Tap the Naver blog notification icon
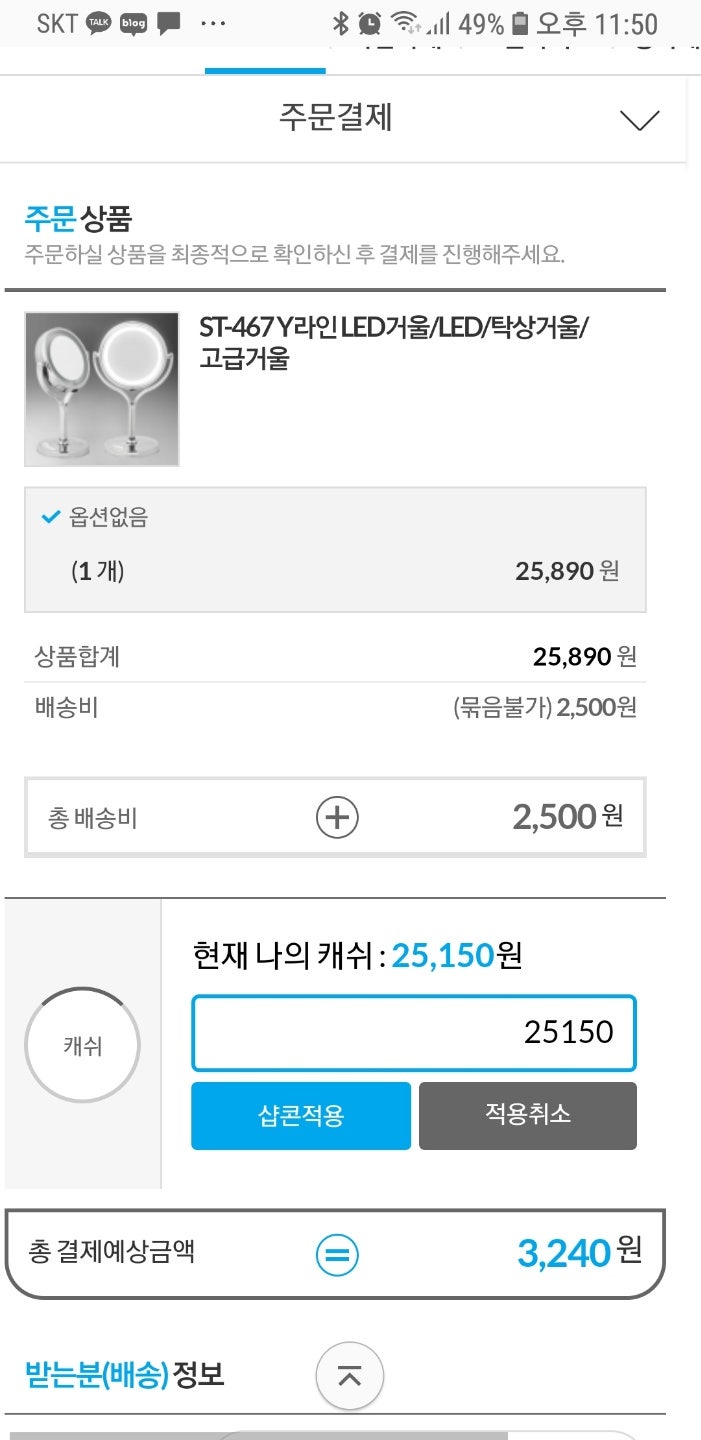 pyautogui.click(x=134, y=22)
